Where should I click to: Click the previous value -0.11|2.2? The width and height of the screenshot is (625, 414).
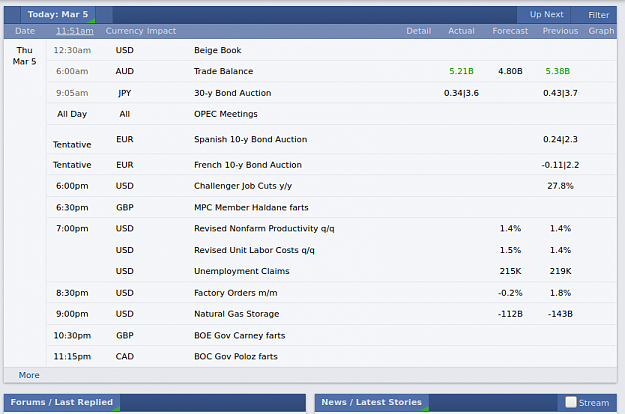pyautogui.click(x=560, y=165)
